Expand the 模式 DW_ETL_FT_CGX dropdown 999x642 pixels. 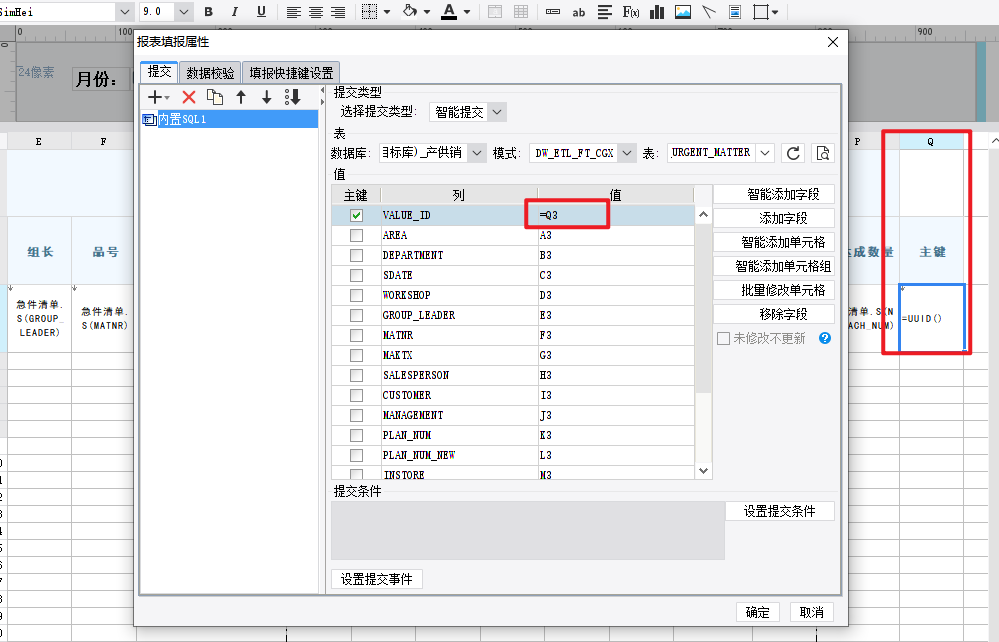pyautogui.click(x=628, y=153)
